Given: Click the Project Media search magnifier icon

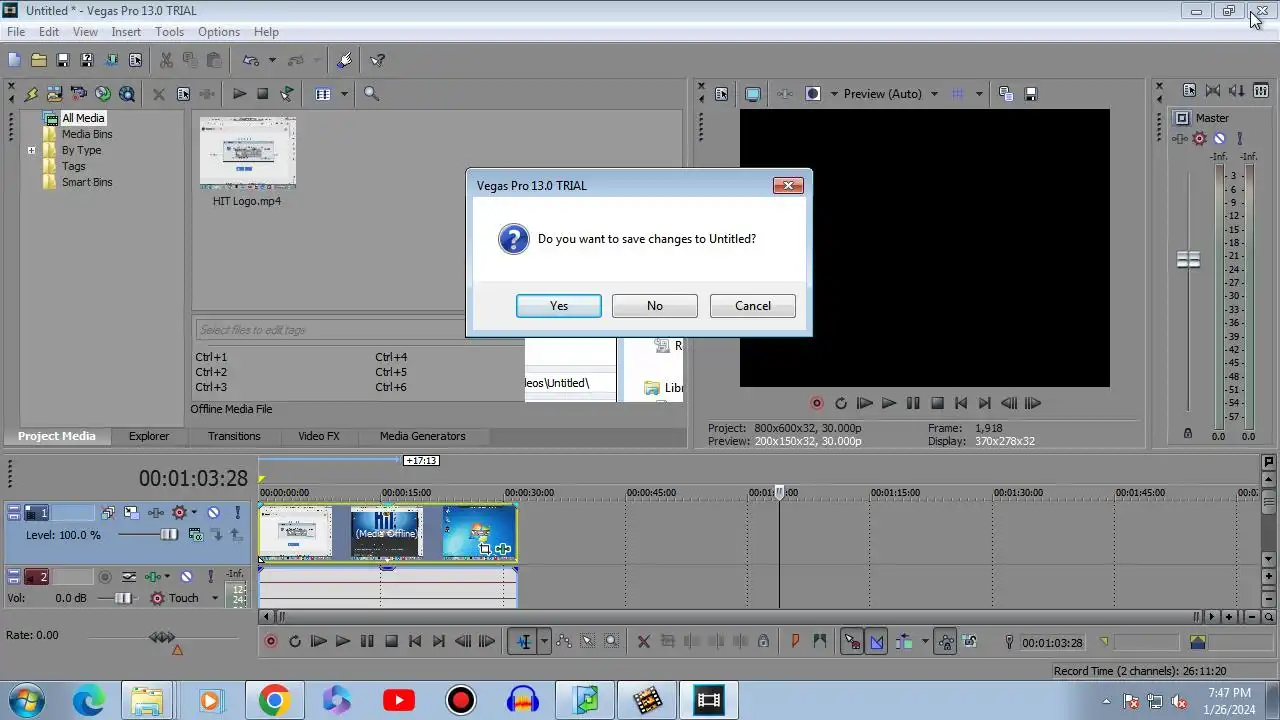Looking at the screenshot, I should click(x=371, y=94).
